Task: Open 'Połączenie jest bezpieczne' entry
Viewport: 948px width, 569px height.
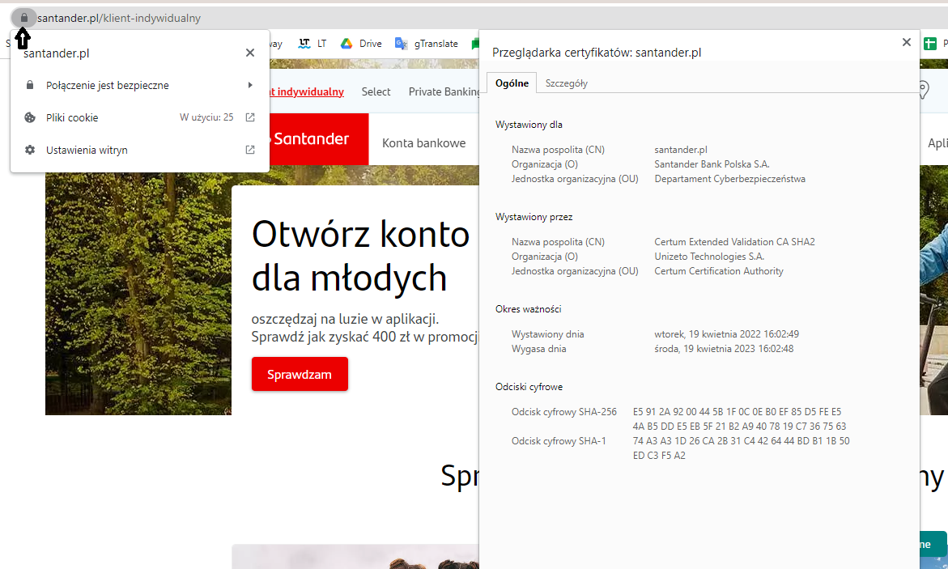Action: pyautogui.click(x=140, y=85)
